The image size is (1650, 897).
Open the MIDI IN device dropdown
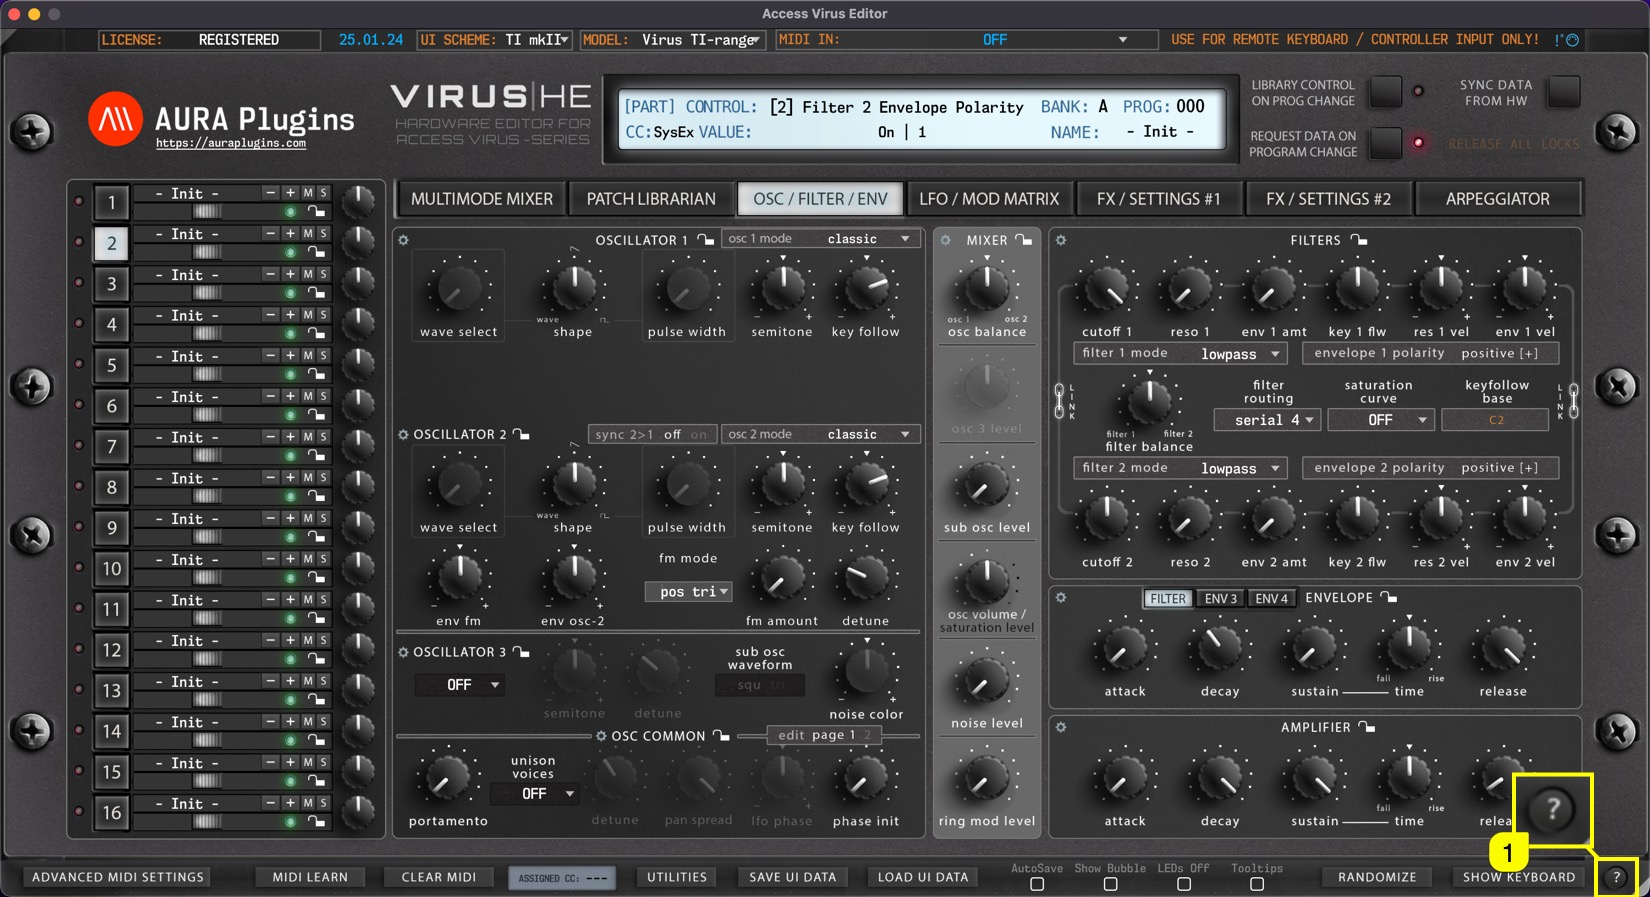[x=1122, y=40]
